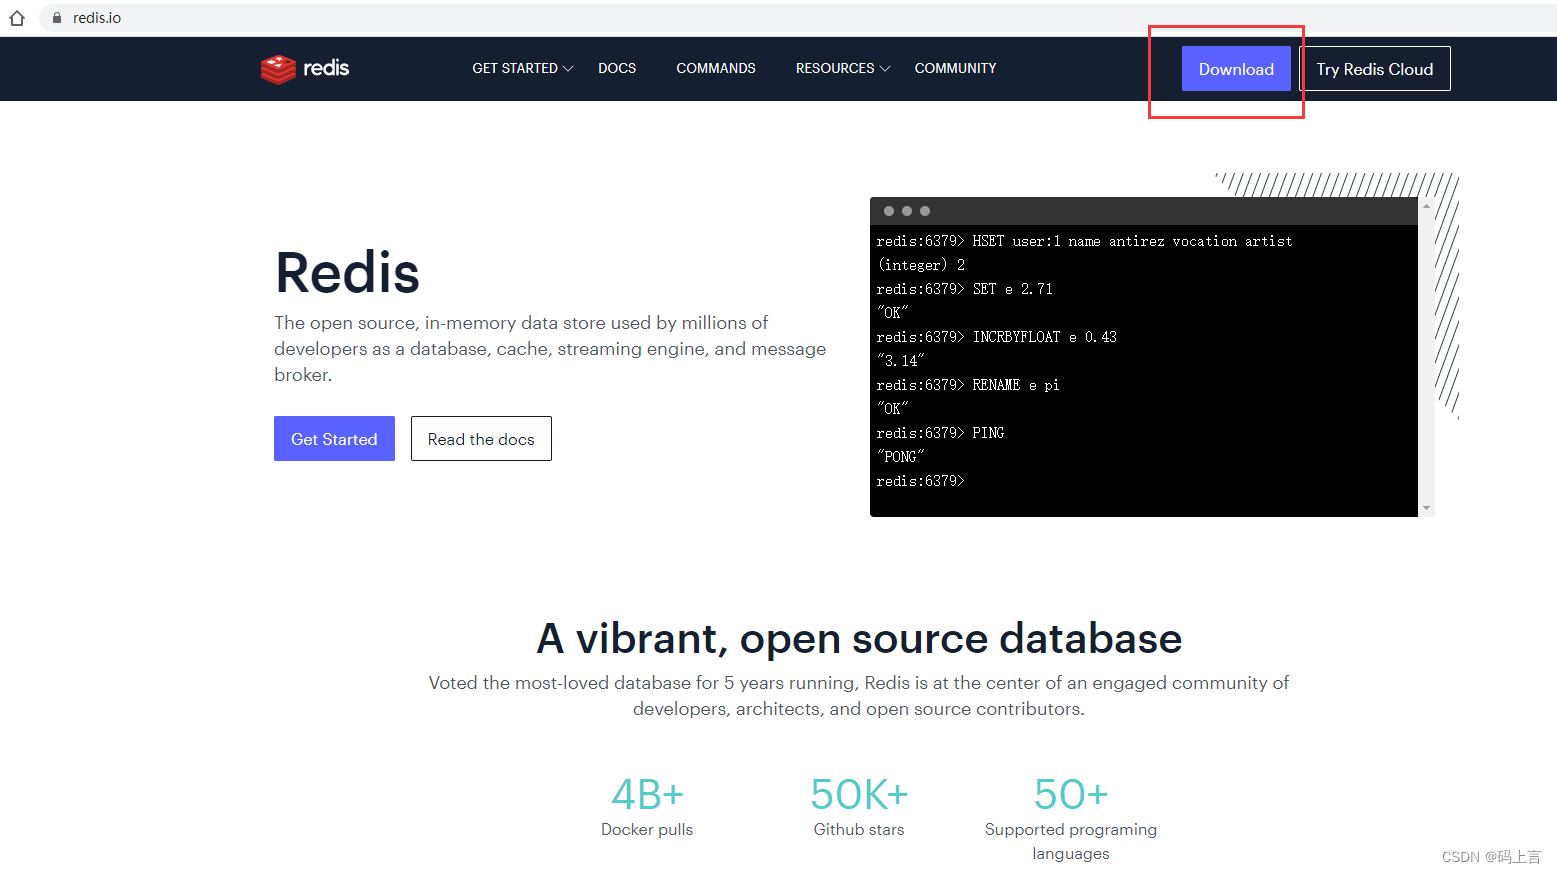Click the Download button
Viewport: 1557px width, 873px height.
coord(1236,69)
